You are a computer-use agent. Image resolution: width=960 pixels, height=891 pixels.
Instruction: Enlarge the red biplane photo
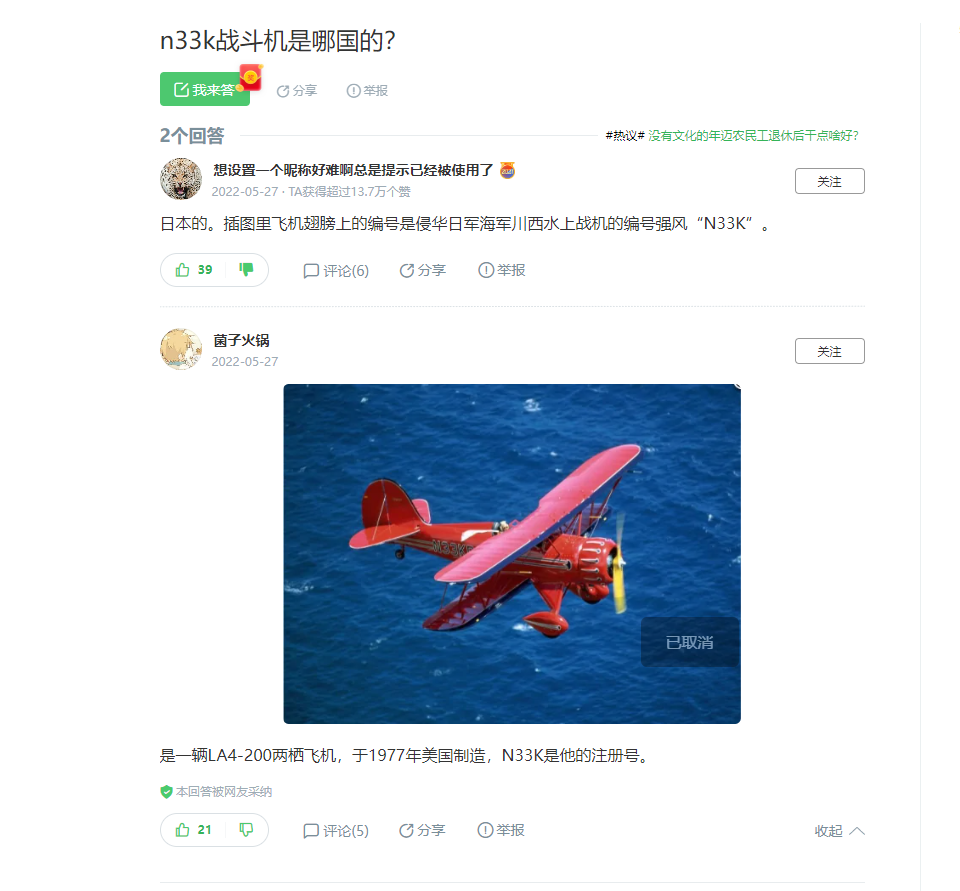click(x=512, y=554)
